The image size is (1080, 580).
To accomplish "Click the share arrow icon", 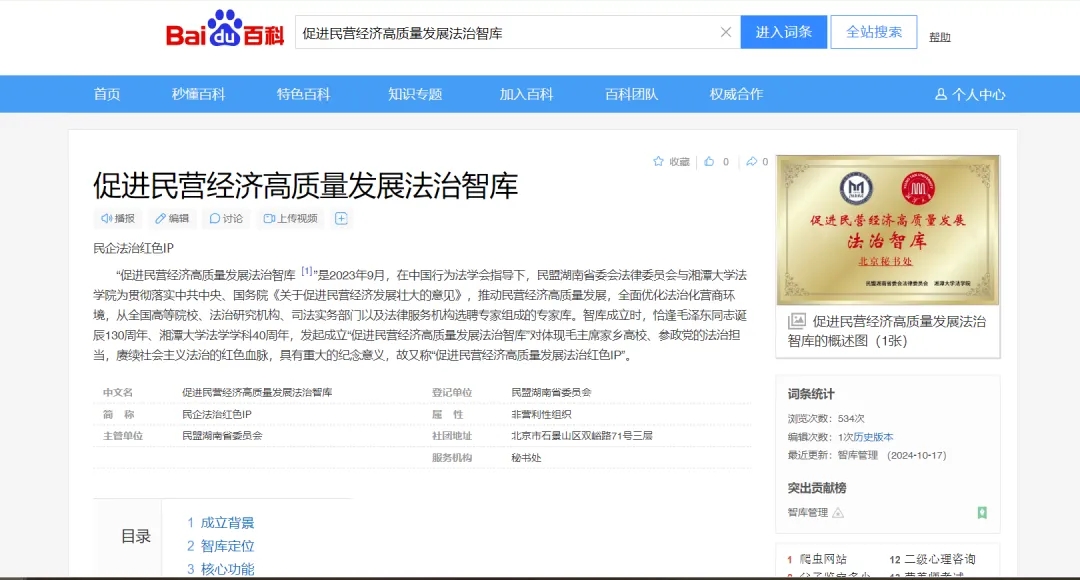I will pyautogui.click(x=751, y=161).
